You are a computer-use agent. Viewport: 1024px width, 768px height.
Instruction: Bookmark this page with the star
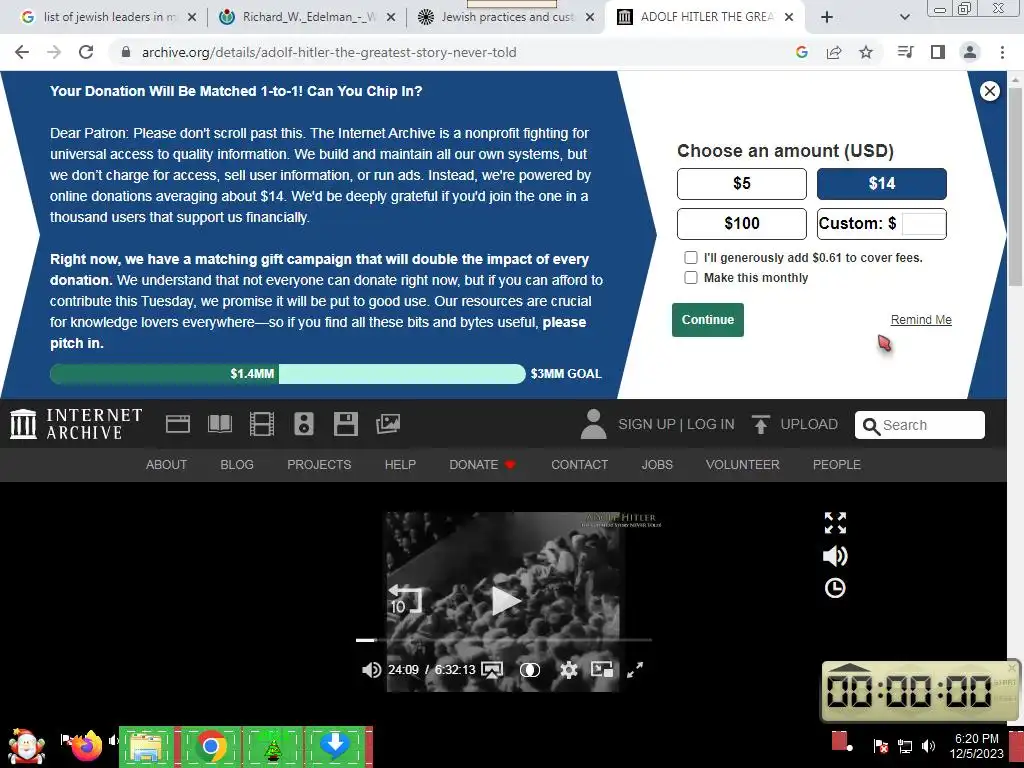866,52
